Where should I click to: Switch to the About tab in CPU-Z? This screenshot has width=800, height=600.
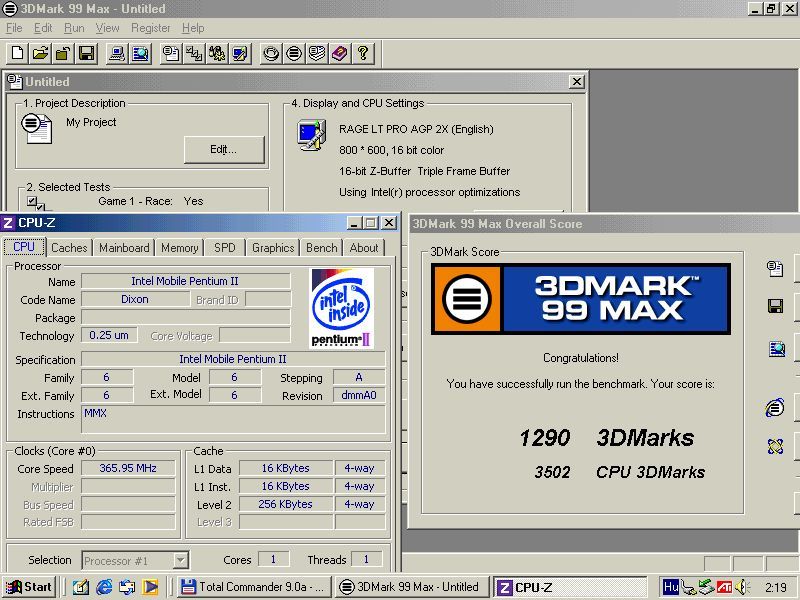pos(364,248)
